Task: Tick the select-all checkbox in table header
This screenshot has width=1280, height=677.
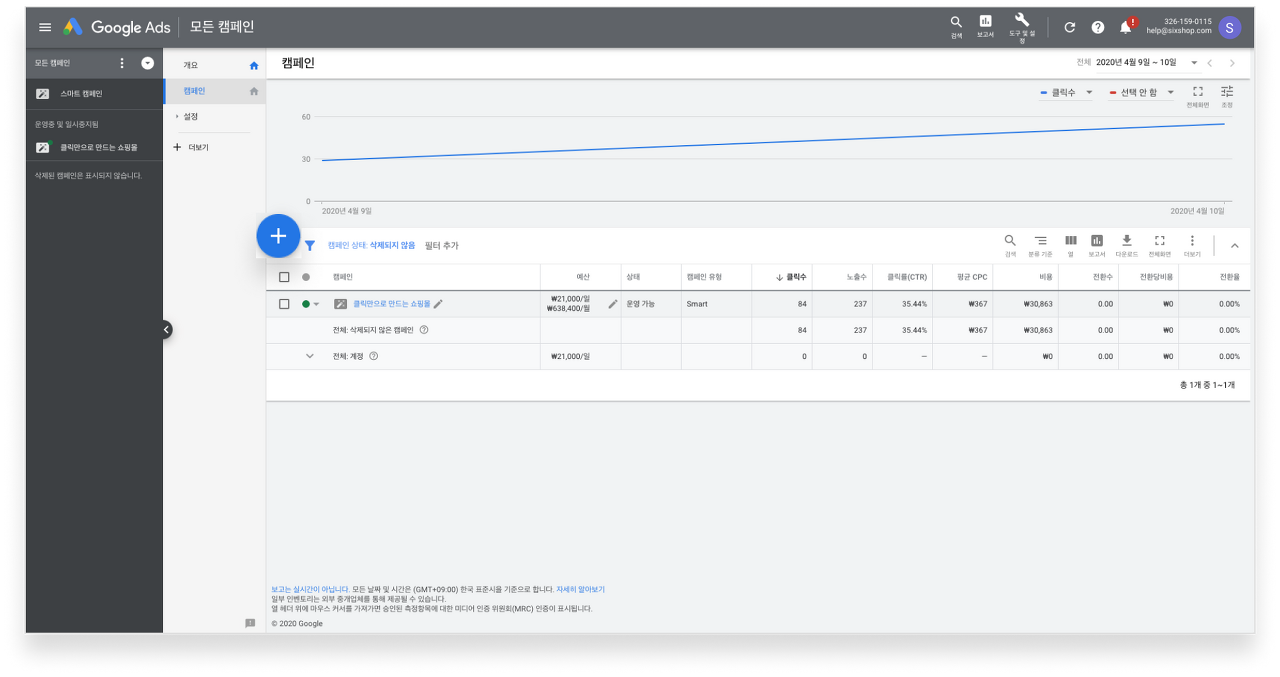Action: [284, 277]
